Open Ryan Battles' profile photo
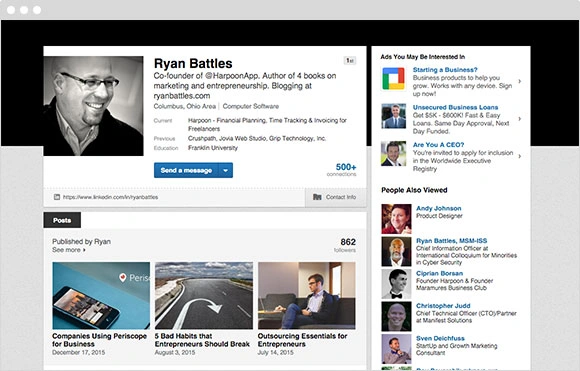 tap(93, 106)
